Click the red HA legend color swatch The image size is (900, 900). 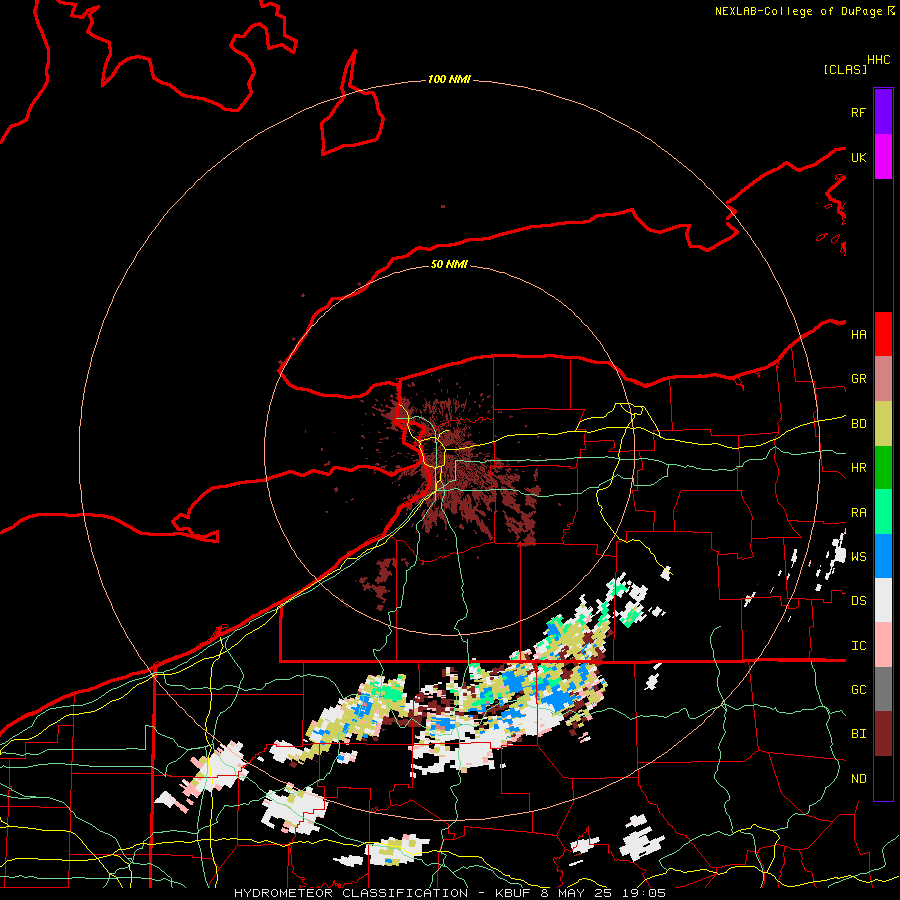pyautogui.click(x=883, y=334)
